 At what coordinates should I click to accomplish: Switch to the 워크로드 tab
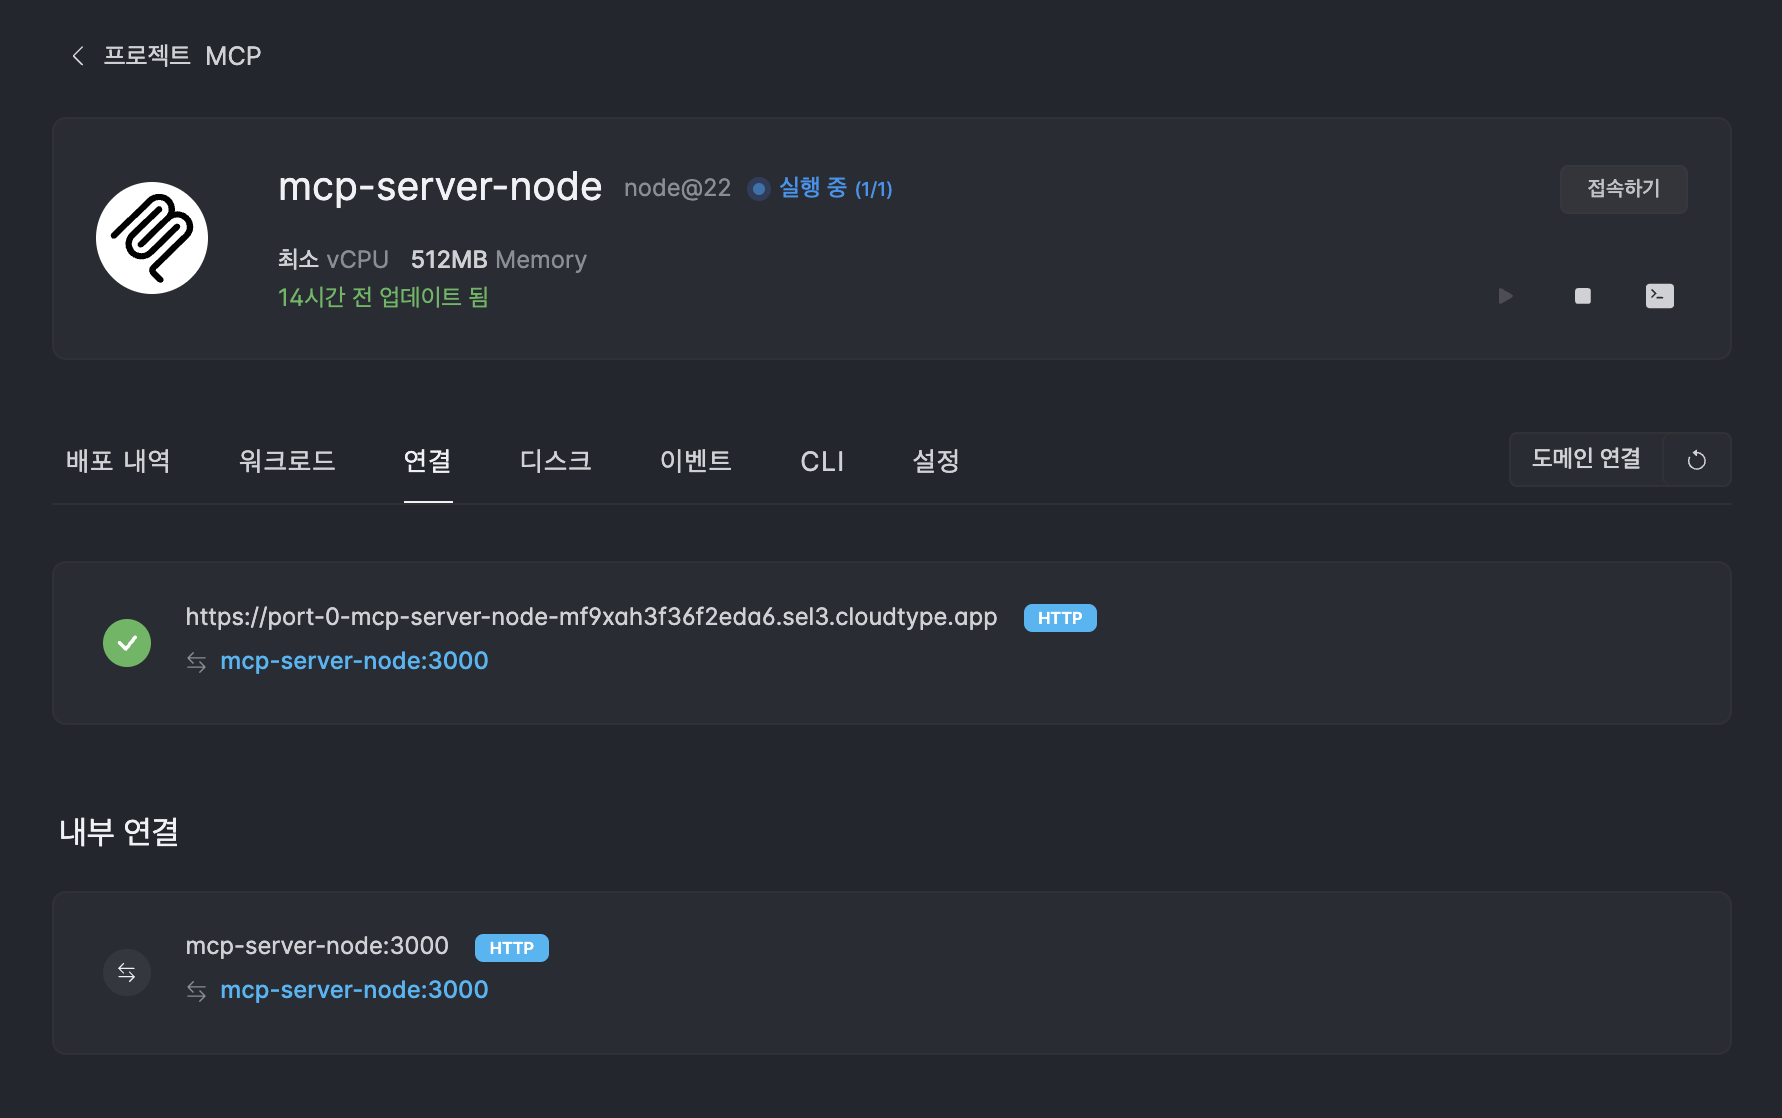[287, 461]
